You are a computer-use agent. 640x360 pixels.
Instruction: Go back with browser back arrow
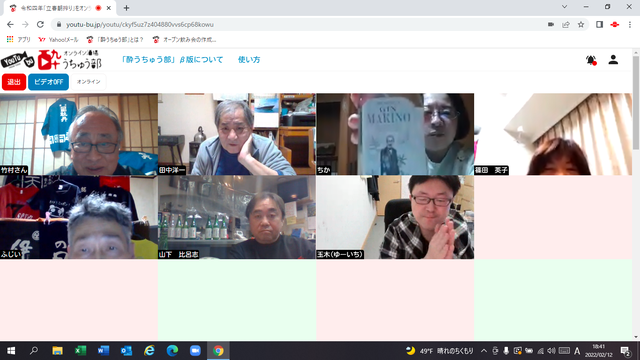(x=10, y=24)
